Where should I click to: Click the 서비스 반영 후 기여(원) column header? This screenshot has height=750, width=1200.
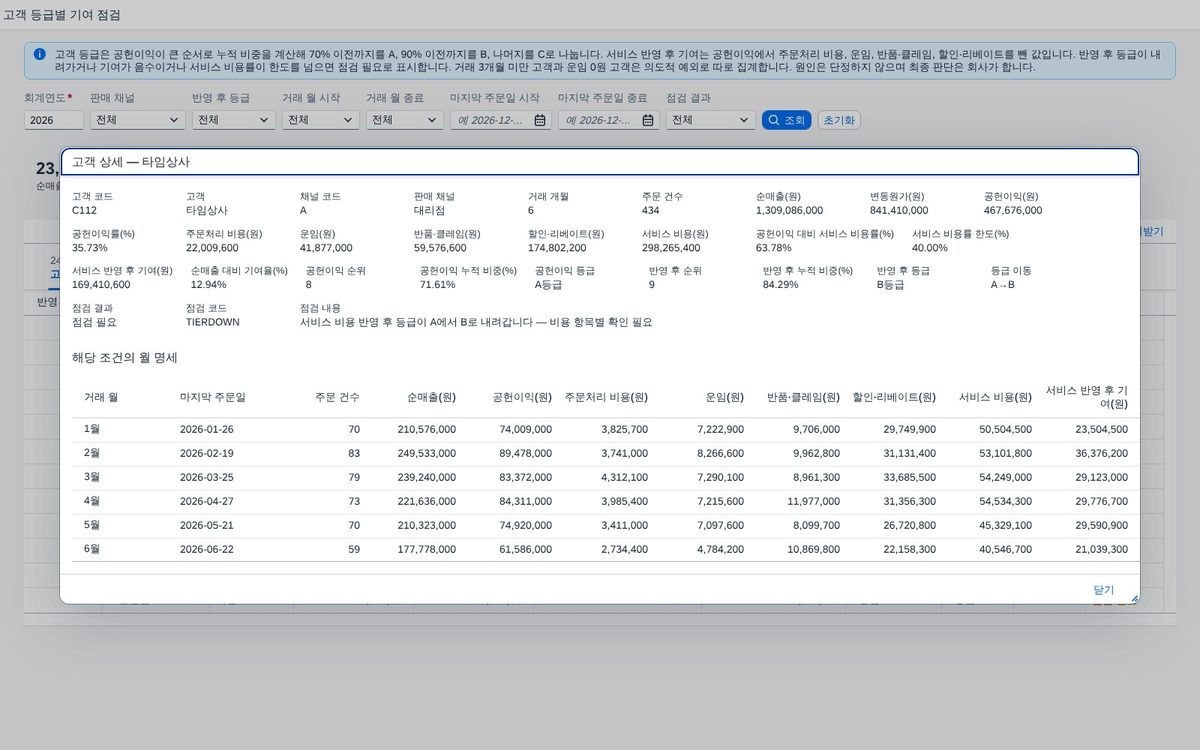(x=1086, y=397)
